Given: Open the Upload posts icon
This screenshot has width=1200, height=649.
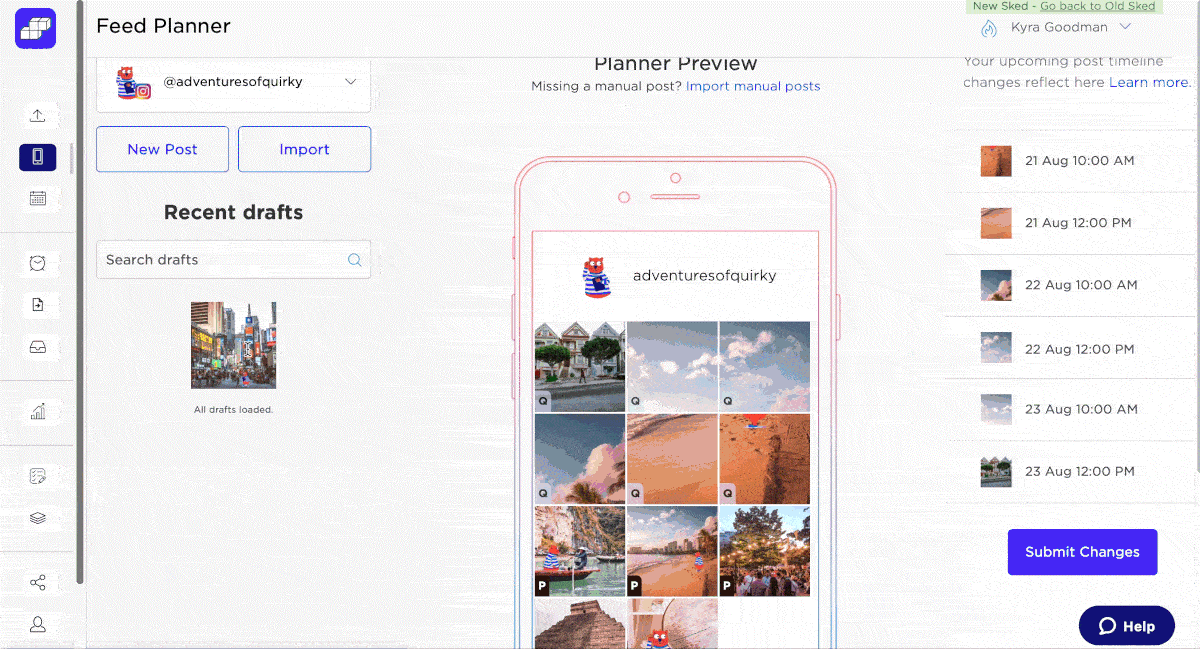Looking at the screenshot, I should (38, 115).
